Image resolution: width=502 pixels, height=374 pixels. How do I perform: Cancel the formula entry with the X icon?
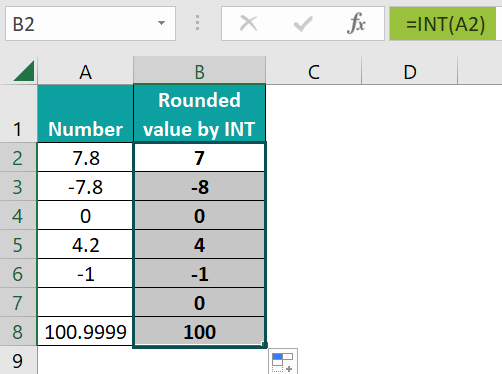click(248, 24)
